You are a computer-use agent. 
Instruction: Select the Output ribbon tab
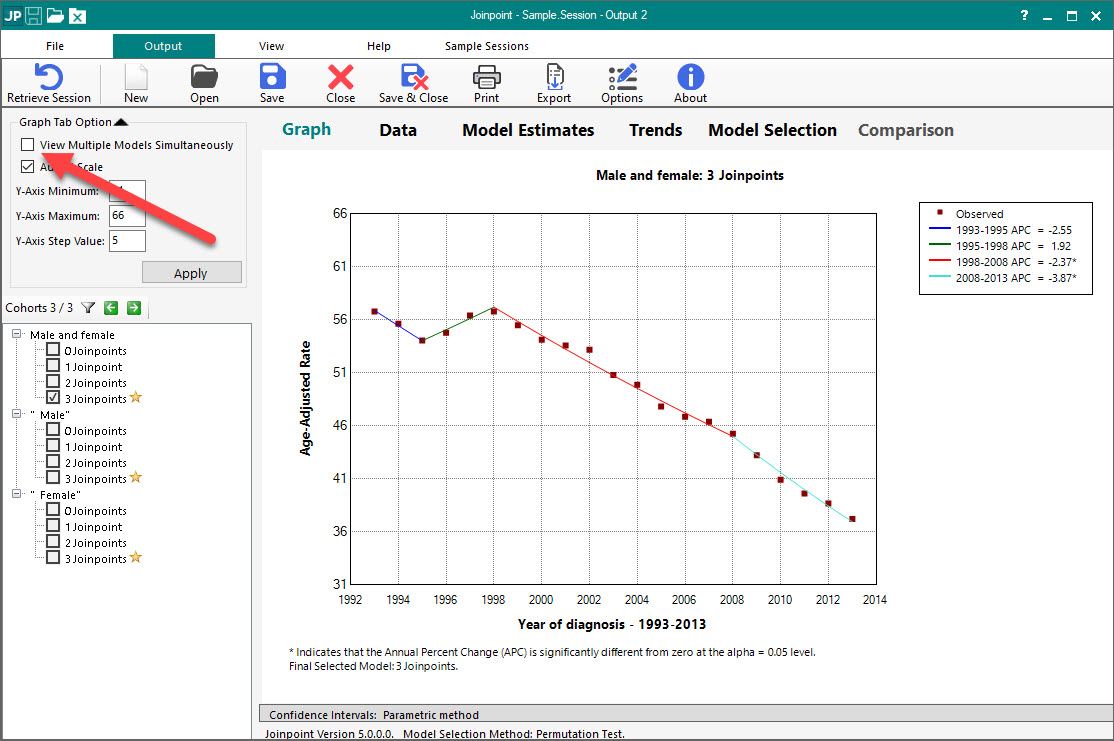point(163,46)
